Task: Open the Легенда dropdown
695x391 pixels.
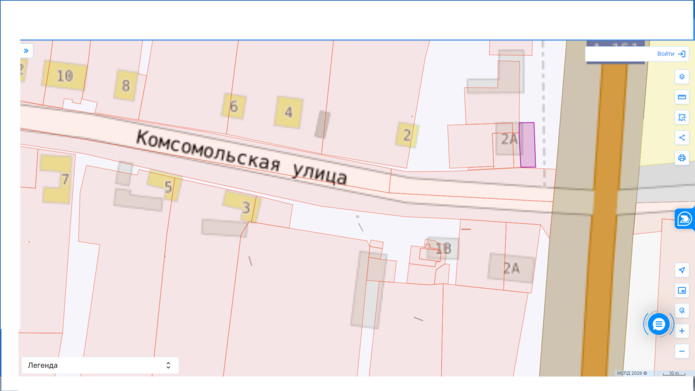Action: pos(100,365)
